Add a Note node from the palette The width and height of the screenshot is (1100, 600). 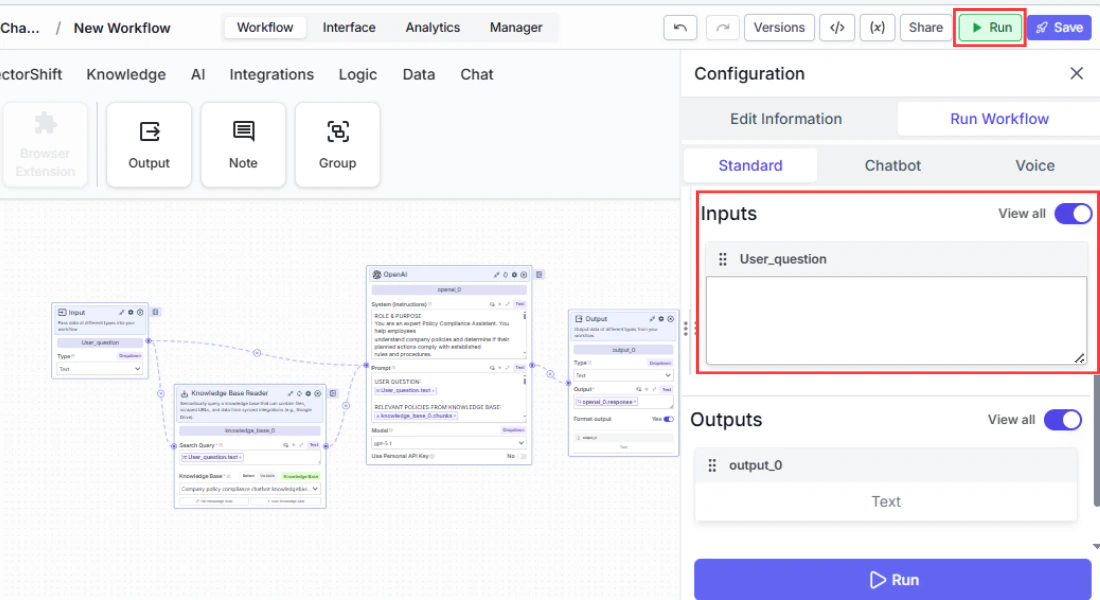coord(243,145)
